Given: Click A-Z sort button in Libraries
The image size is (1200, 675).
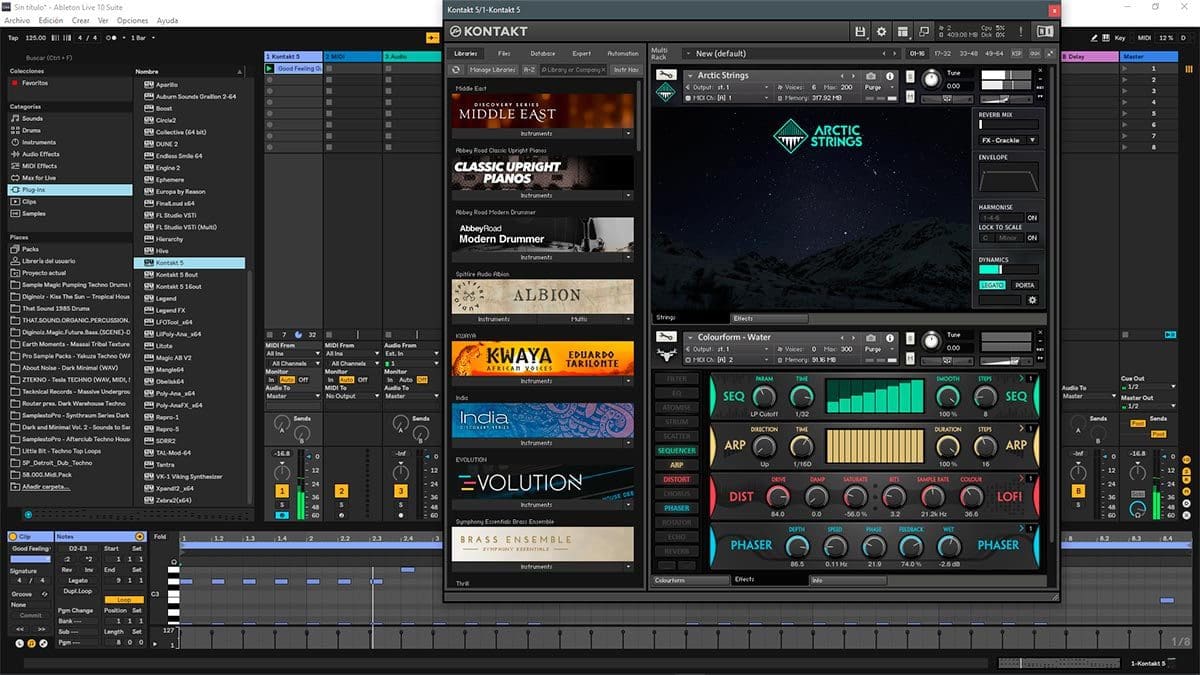Looking at the screenshot, I should (x=530, y=70).
